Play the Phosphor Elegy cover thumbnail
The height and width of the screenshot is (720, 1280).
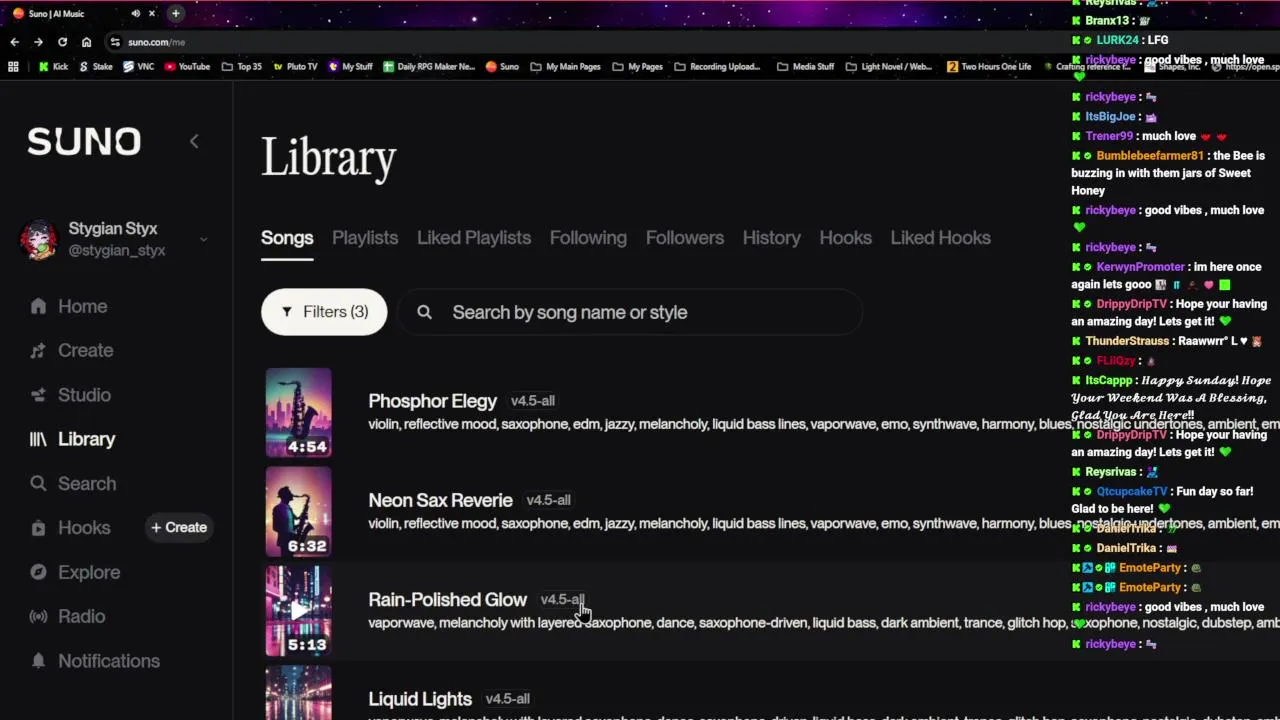pos(298,412)
